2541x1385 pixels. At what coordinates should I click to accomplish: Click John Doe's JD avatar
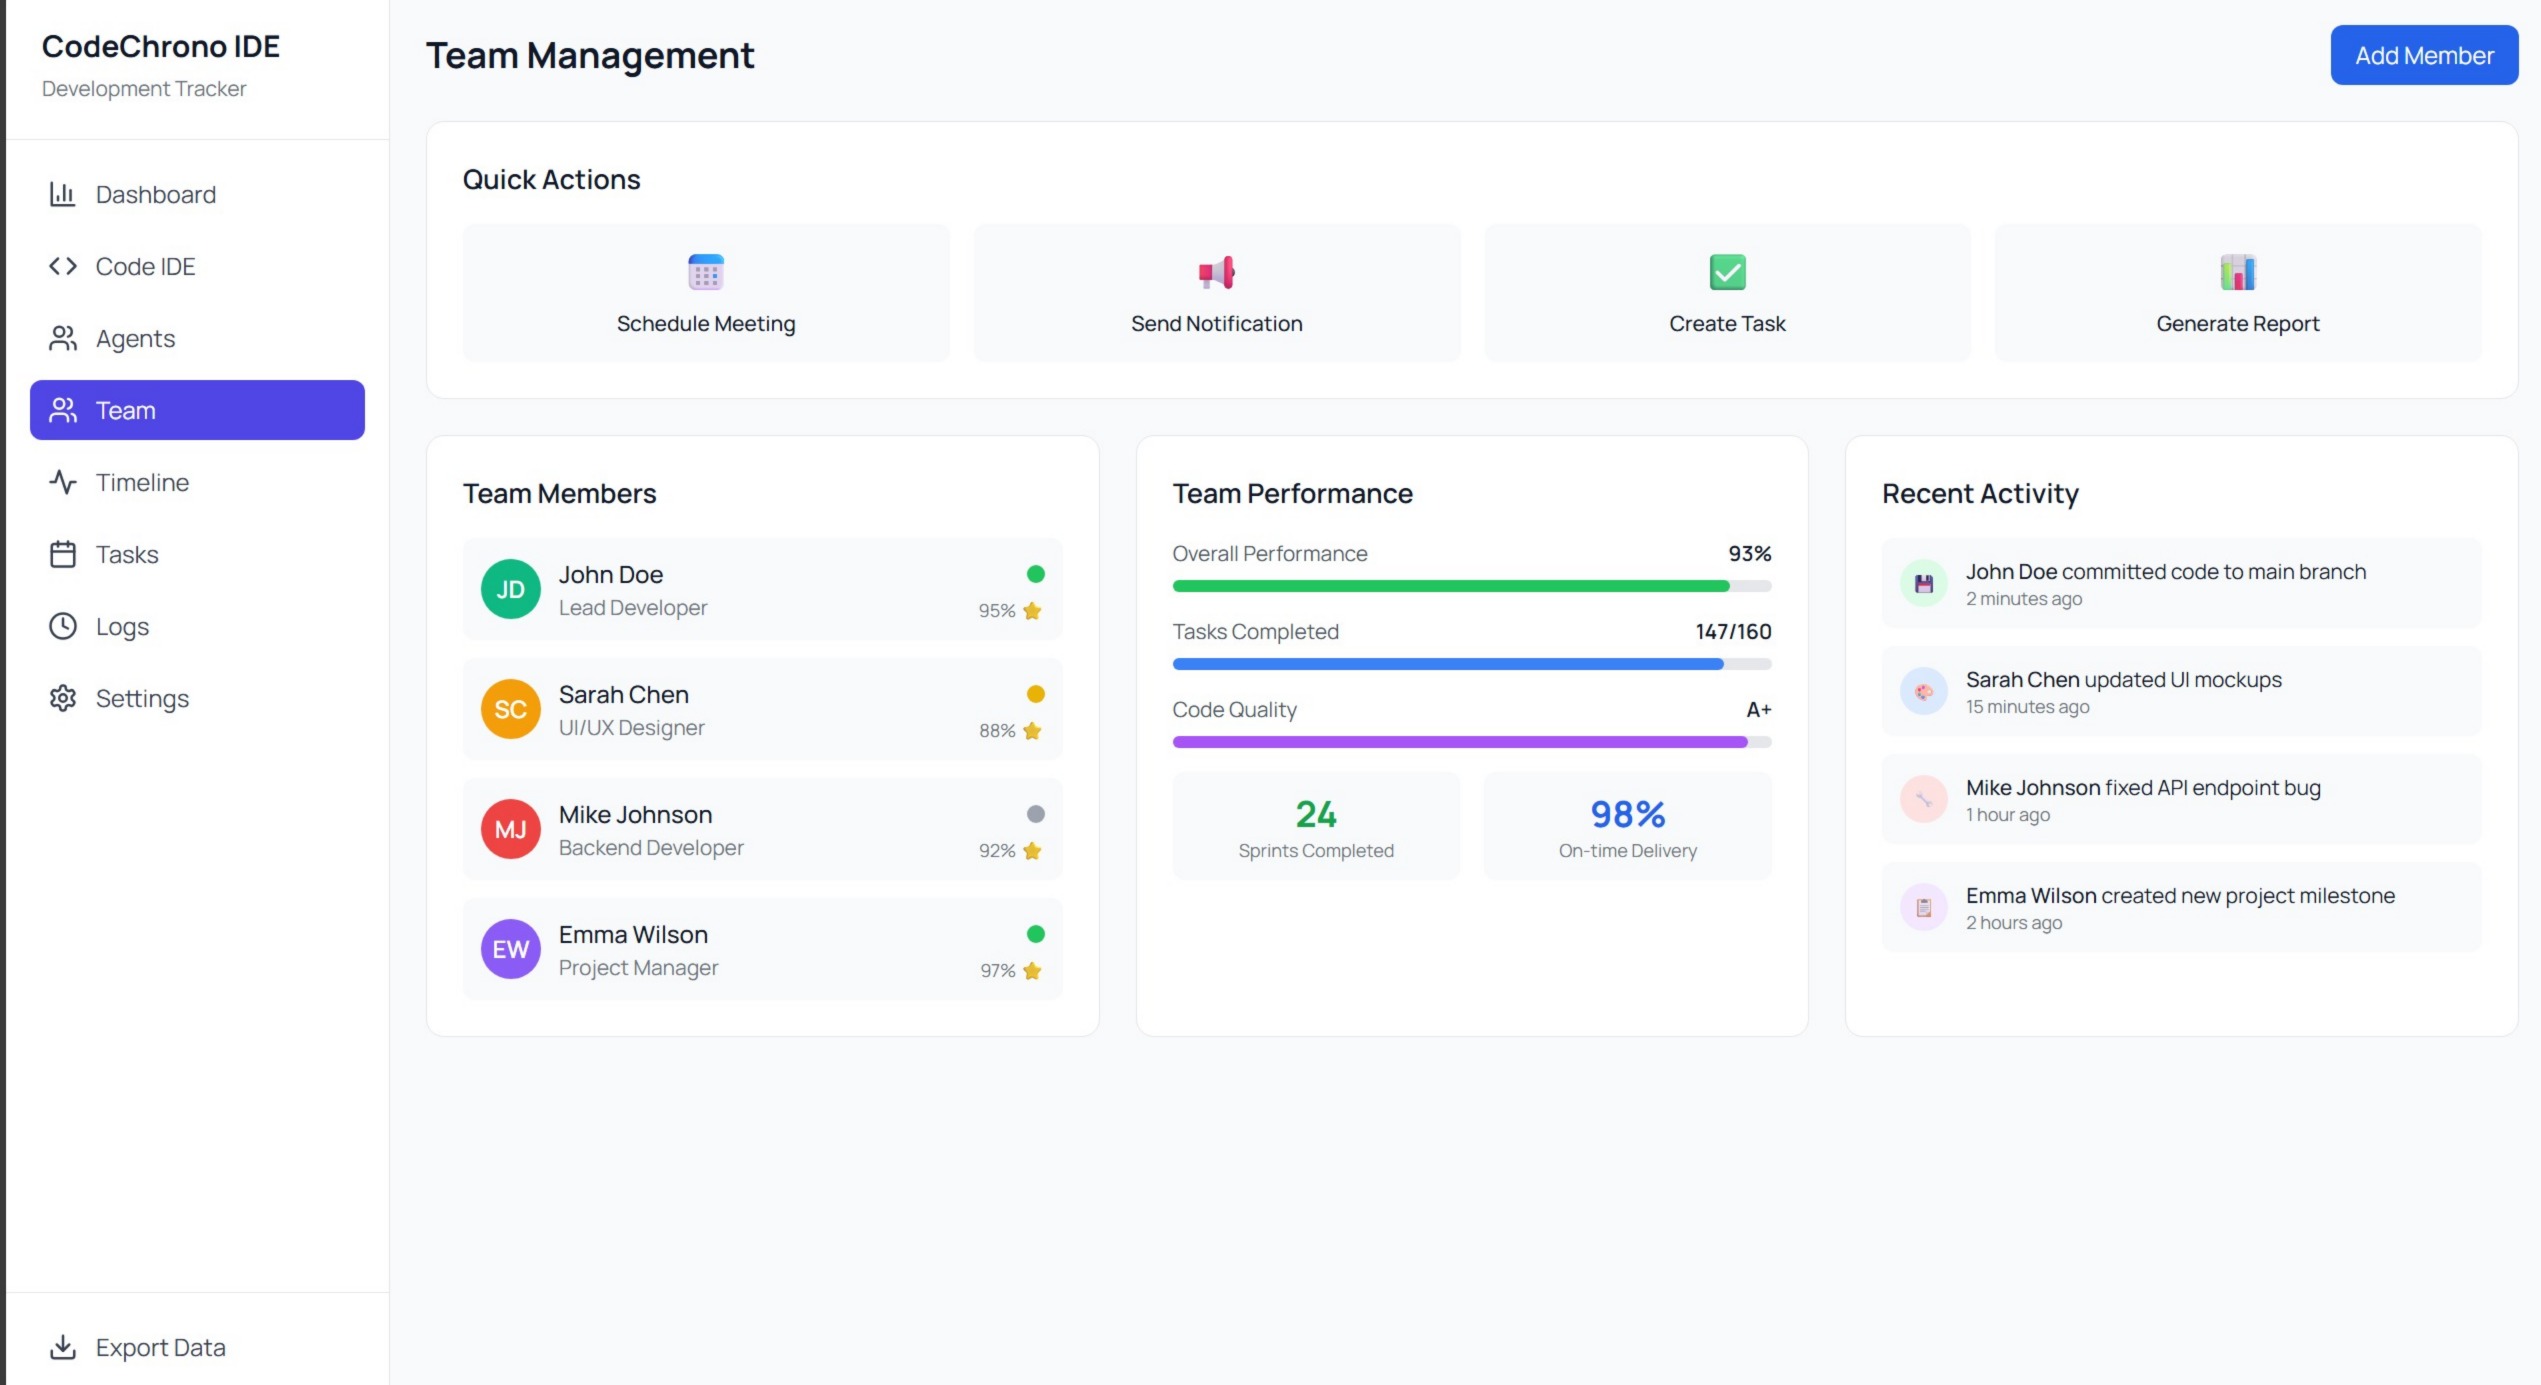pos(510,589)
